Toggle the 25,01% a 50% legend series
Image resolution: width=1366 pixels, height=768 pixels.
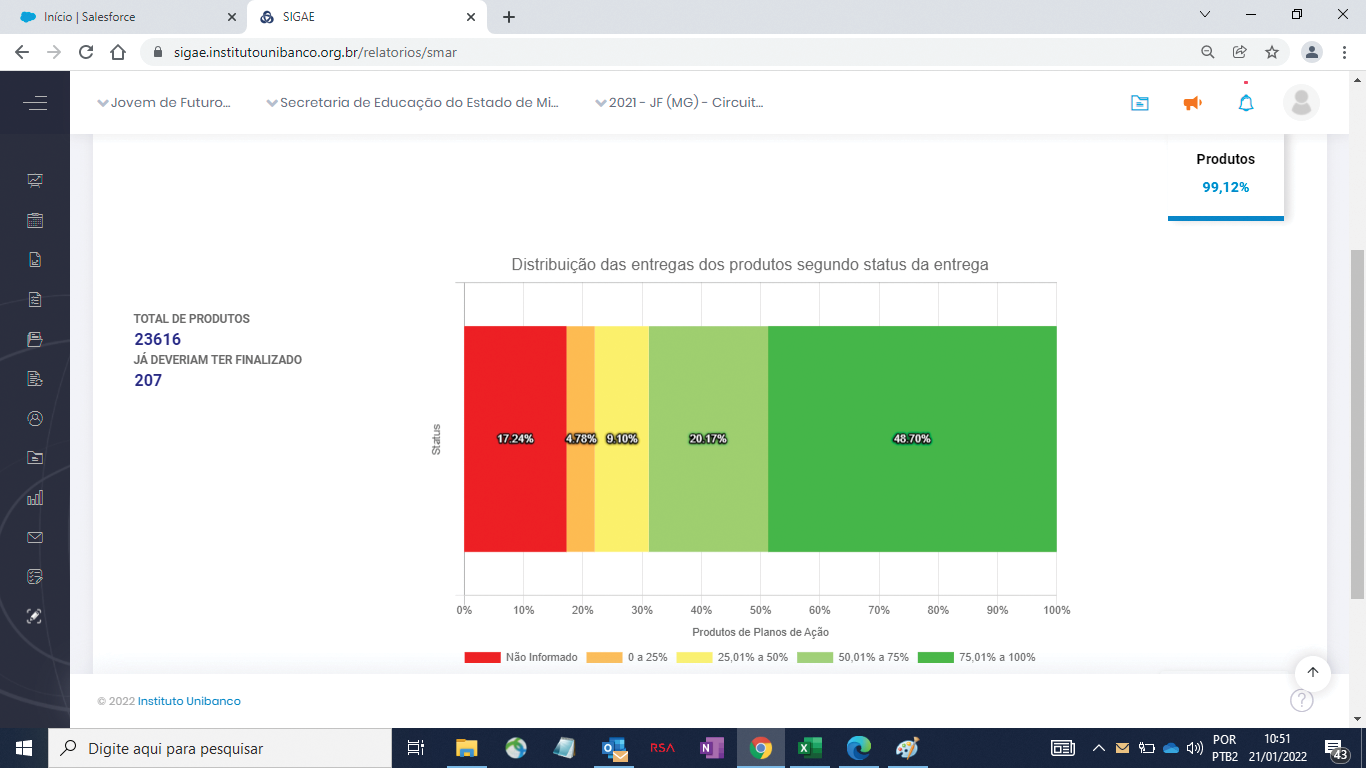point(732,657)
